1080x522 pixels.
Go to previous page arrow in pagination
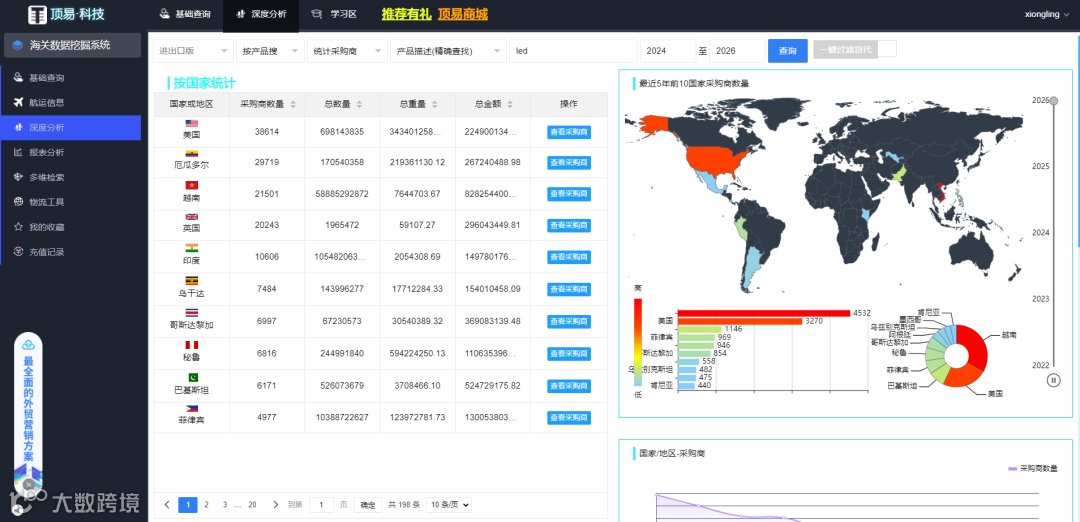click(167, 505)
